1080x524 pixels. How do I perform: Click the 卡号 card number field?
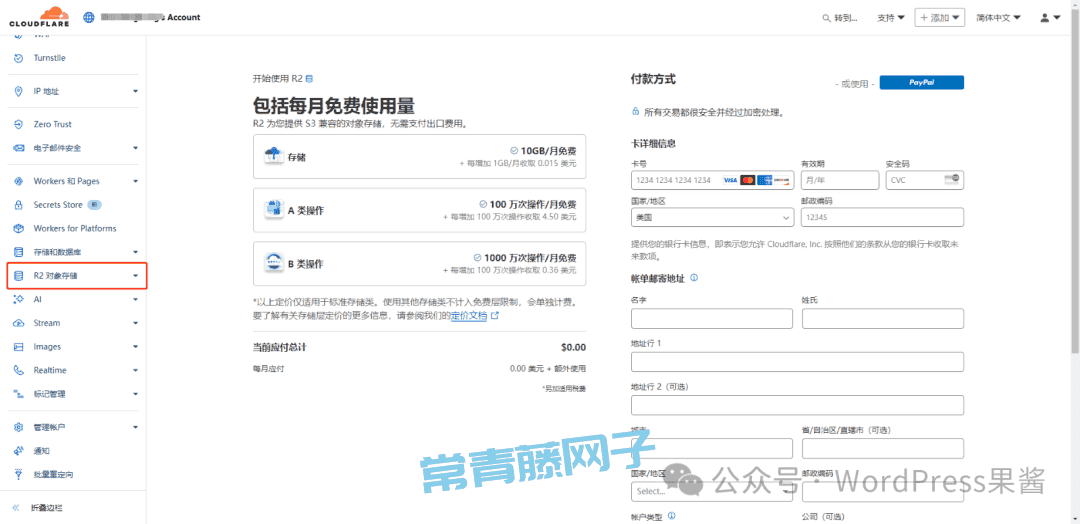click(x=712, y=180)
